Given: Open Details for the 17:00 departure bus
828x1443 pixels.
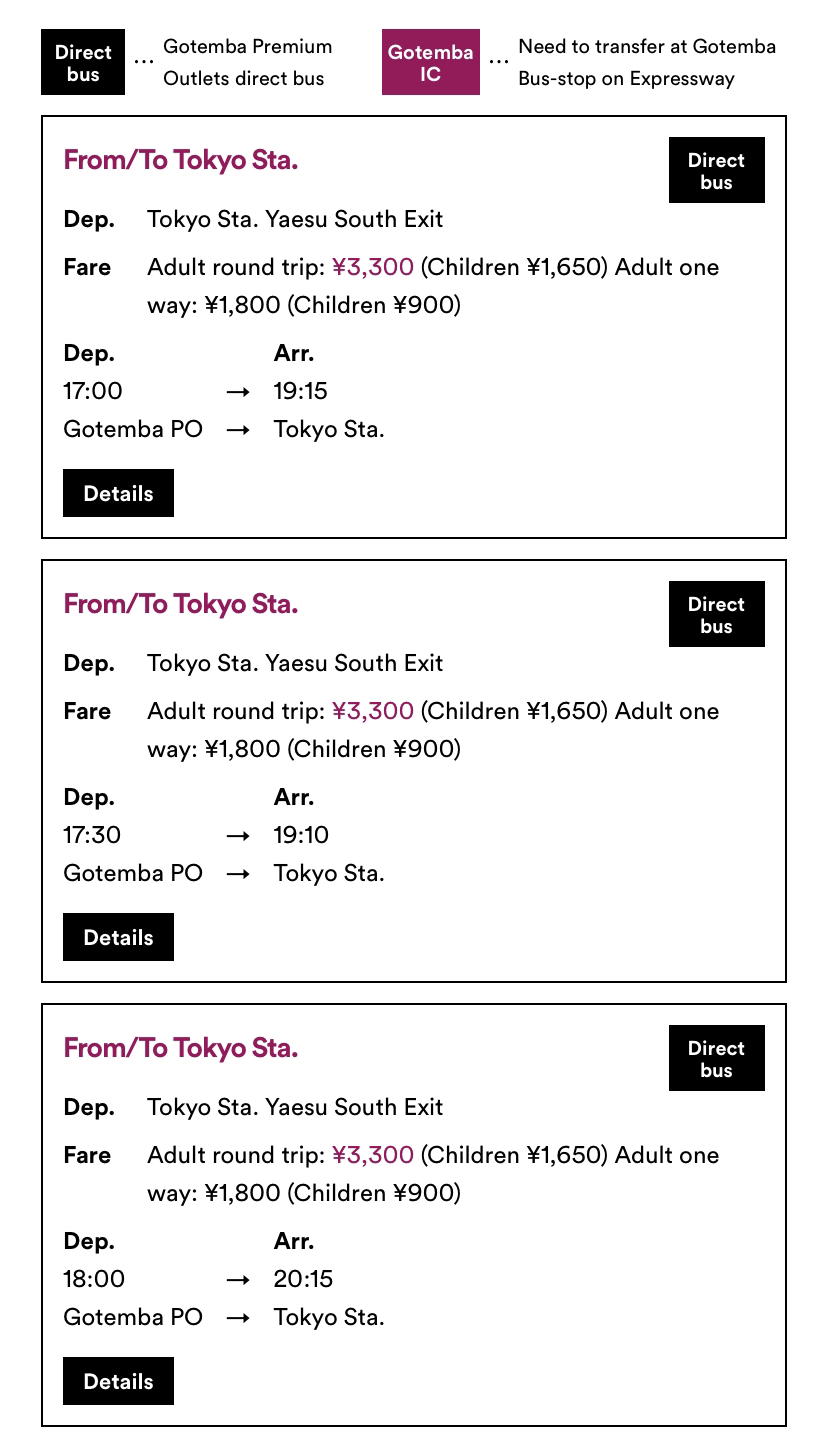Looking at the screenshot, I should point(118,493).
